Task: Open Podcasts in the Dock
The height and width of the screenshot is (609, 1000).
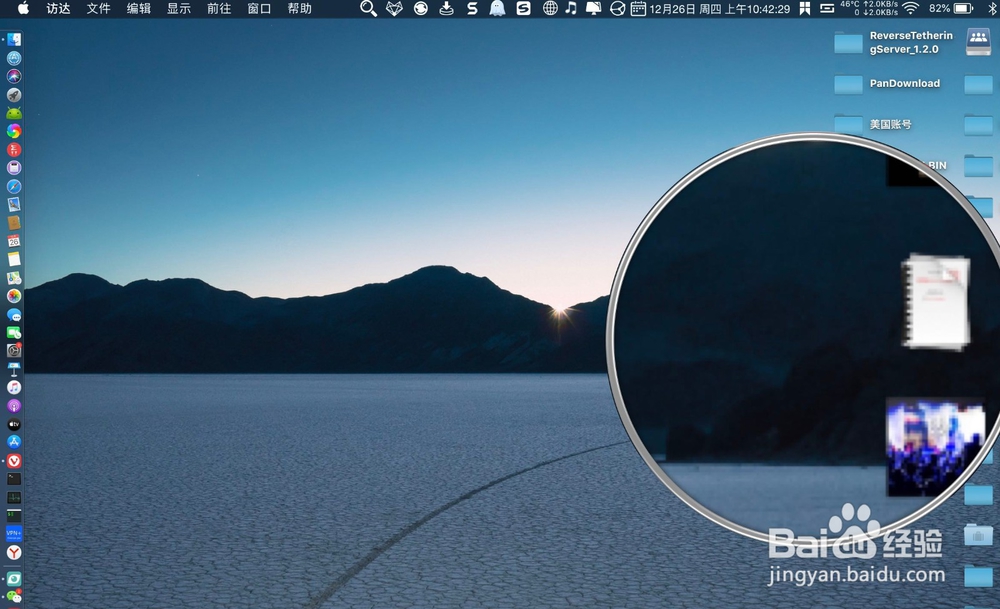Action: click(13, 406)
